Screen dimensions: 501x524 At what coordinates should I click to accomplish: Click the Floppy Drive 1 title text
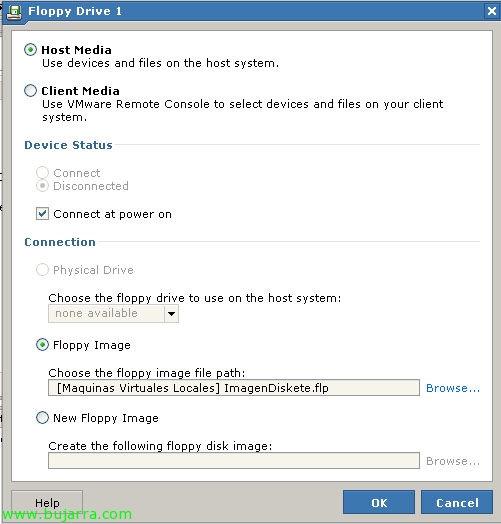click(75, 12)
